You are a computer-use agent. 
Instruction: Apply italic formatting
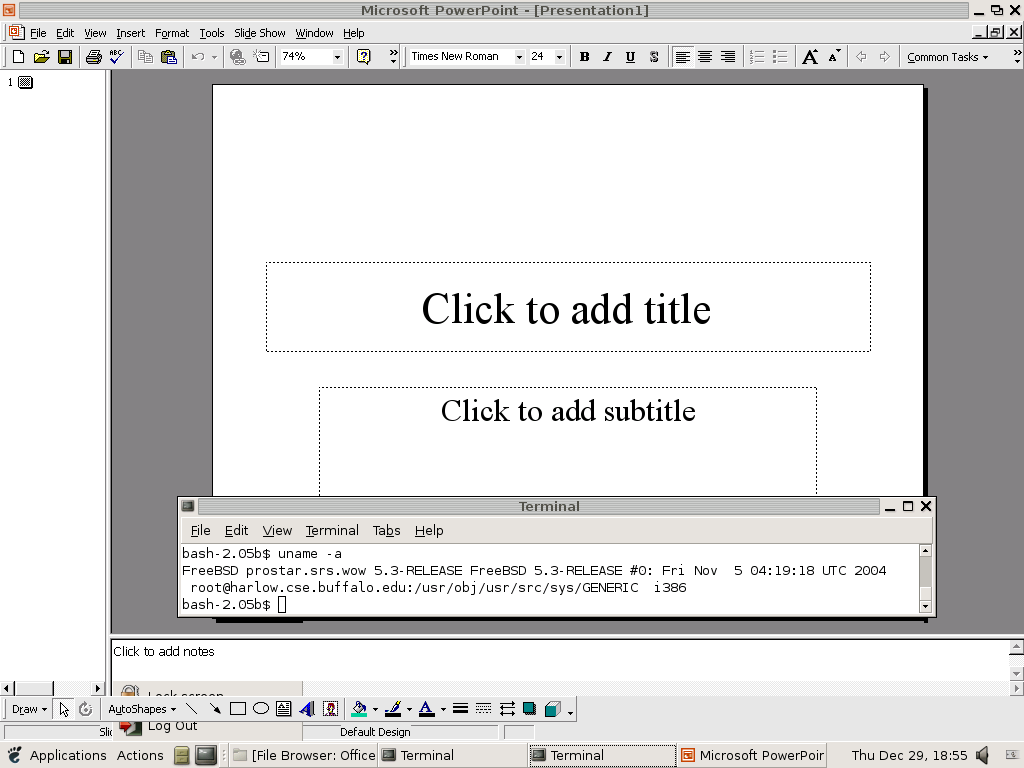(x=606, y=56)
